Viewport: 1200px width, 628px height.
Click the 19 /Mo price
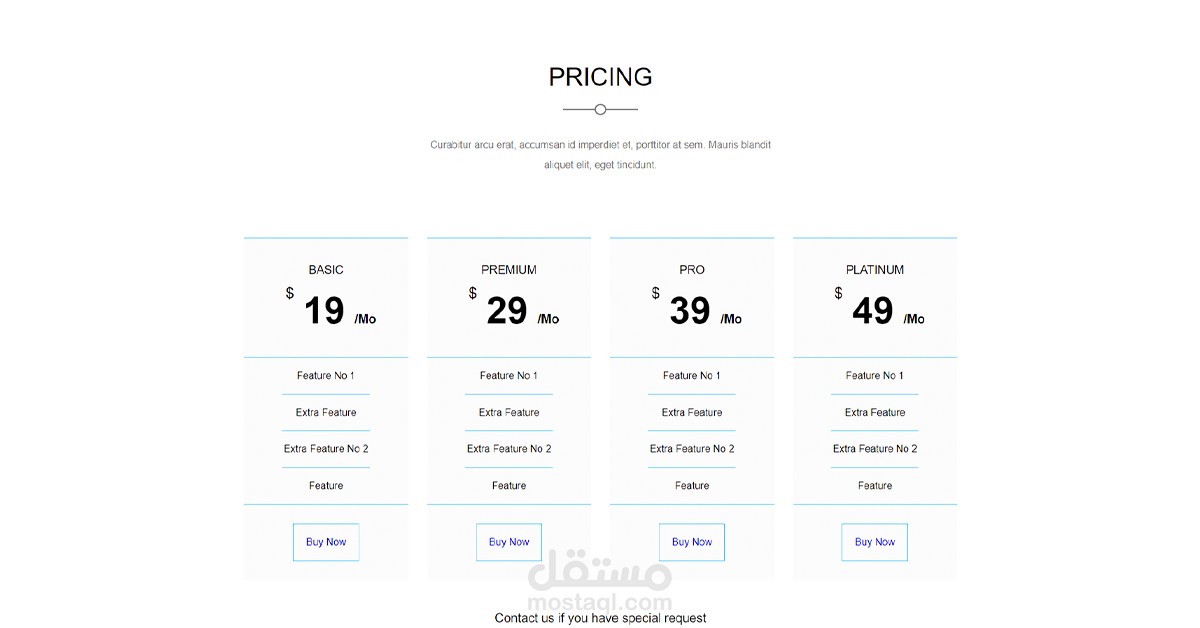pyautogui.click(x=330, y=311)
